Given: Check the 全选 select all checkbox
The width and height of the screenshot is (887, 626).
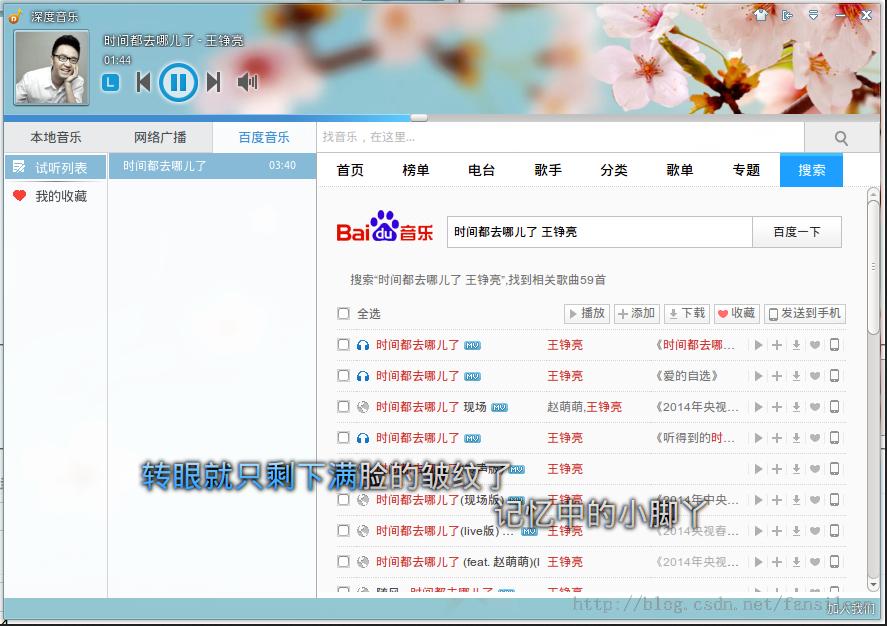Looking at the screenshot, I should [x=343, y=313].
